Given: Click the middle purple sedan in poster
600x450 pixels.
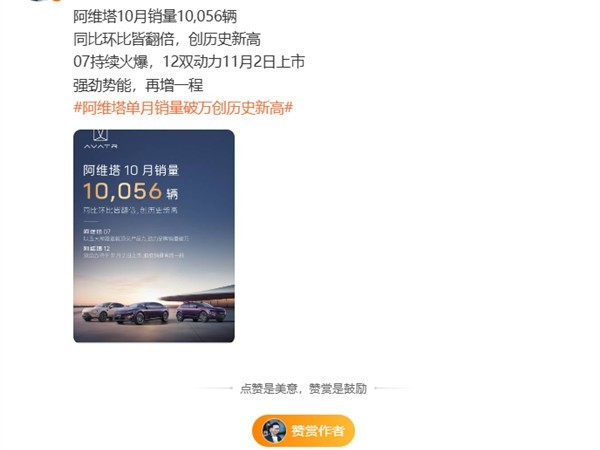Looking at the screenshot, I should [141, 313].
